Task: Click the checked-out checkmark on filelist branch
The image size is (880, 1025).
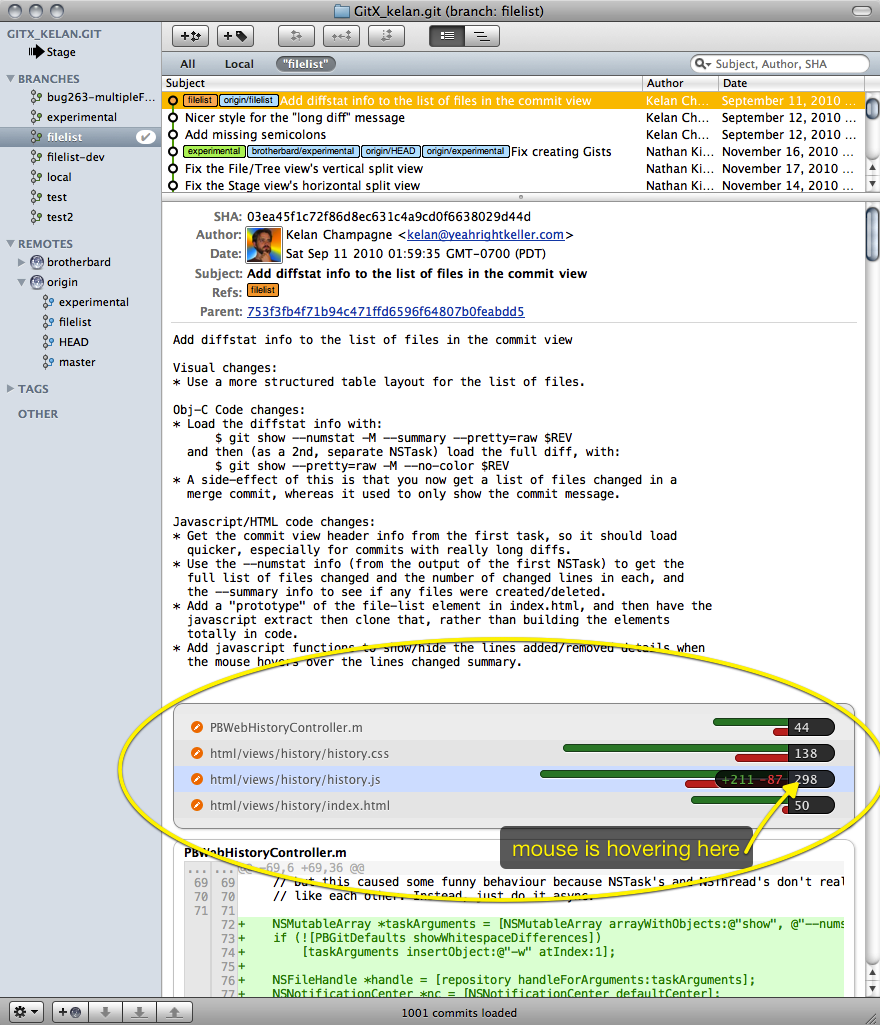Action: 146,137
